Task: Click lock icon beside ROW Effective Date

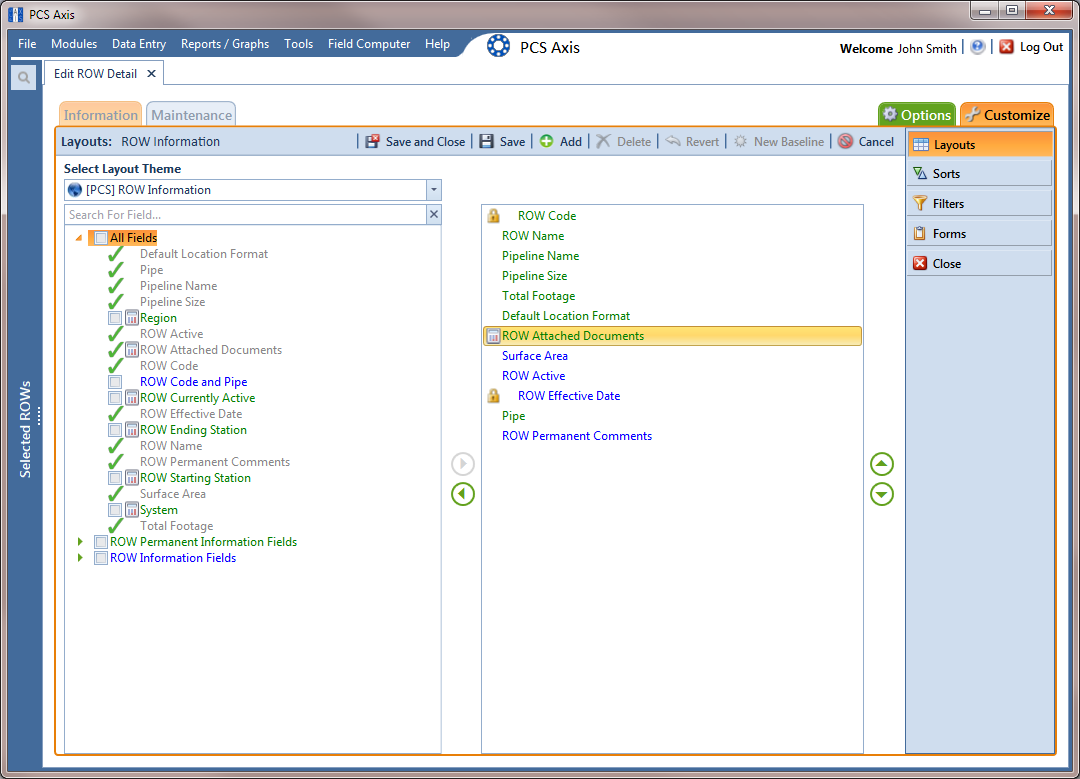Action: tap(493, 395)
